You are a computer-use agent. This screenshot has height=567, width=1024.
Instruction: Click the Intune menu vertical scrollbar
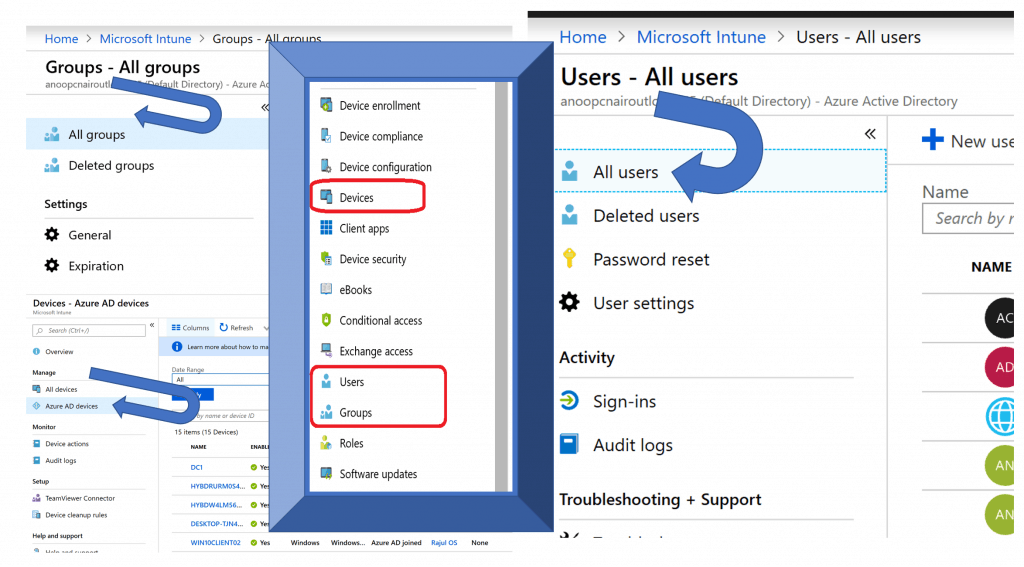pyautogui.click(x=502, y=286)
